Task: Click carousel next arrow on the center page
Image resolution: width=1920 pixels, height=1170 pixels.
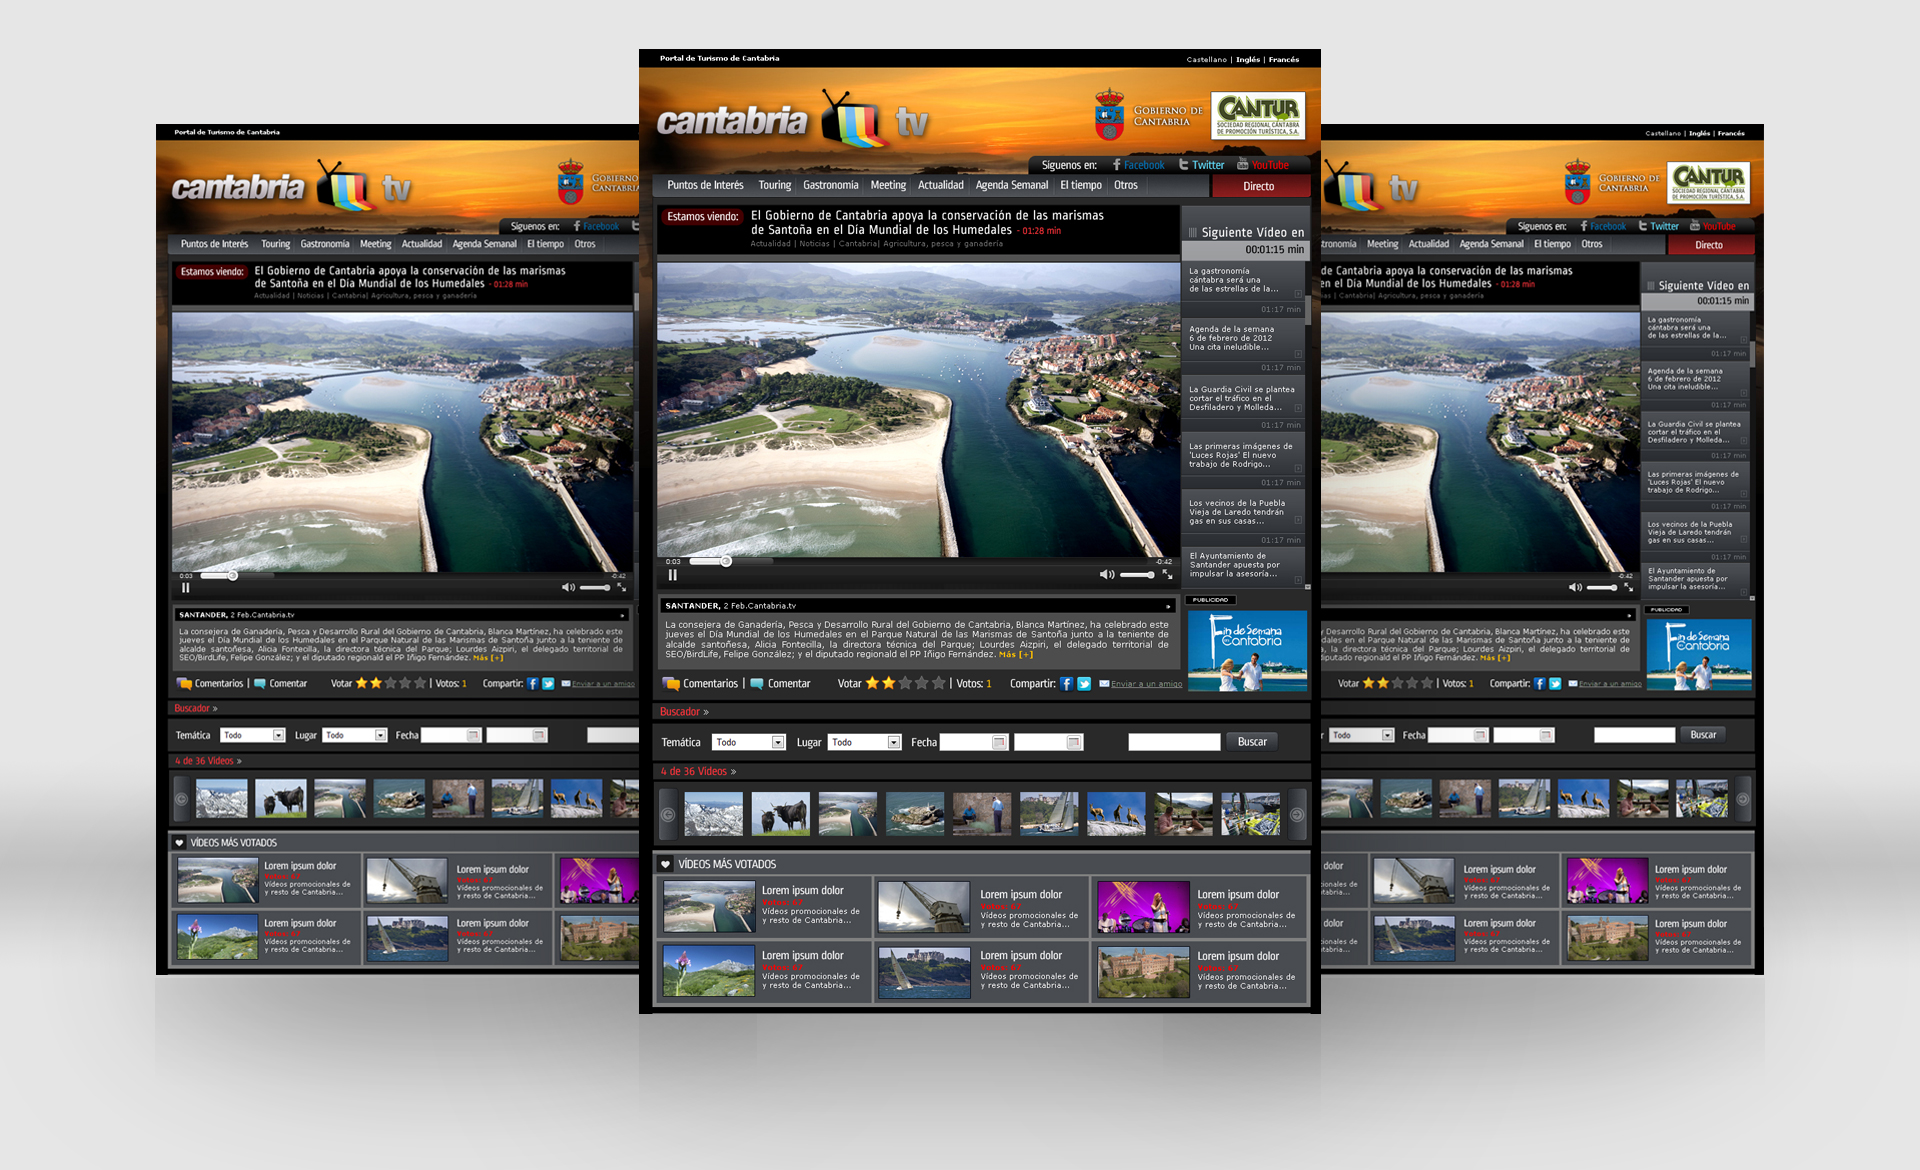Action: tap(1297, 814)
